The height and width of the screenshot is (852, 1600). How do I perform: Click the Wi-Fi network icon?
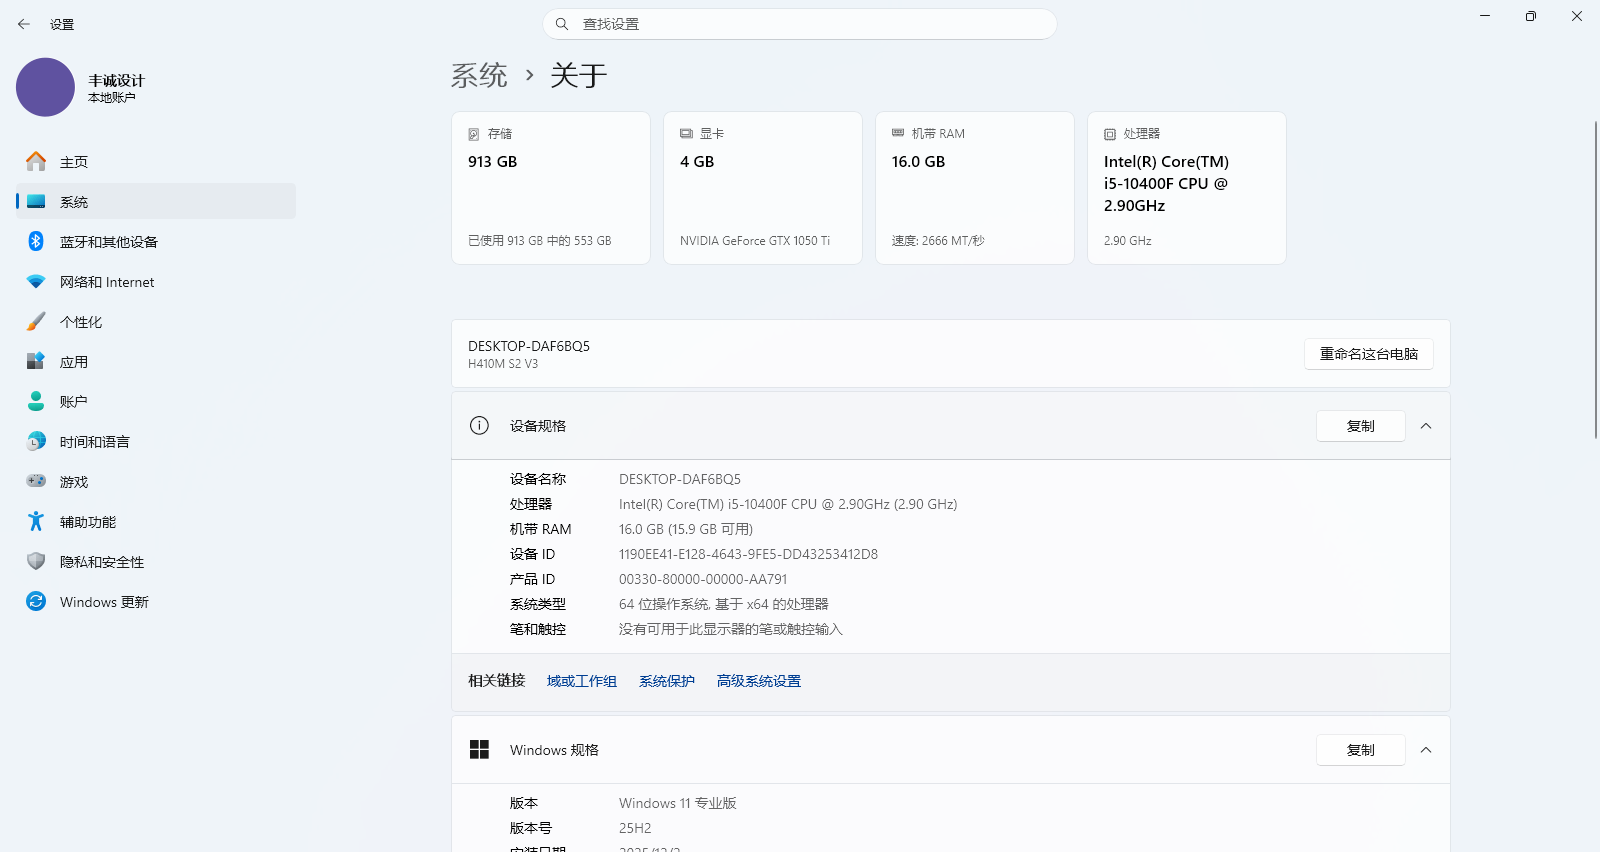point(36,282)
